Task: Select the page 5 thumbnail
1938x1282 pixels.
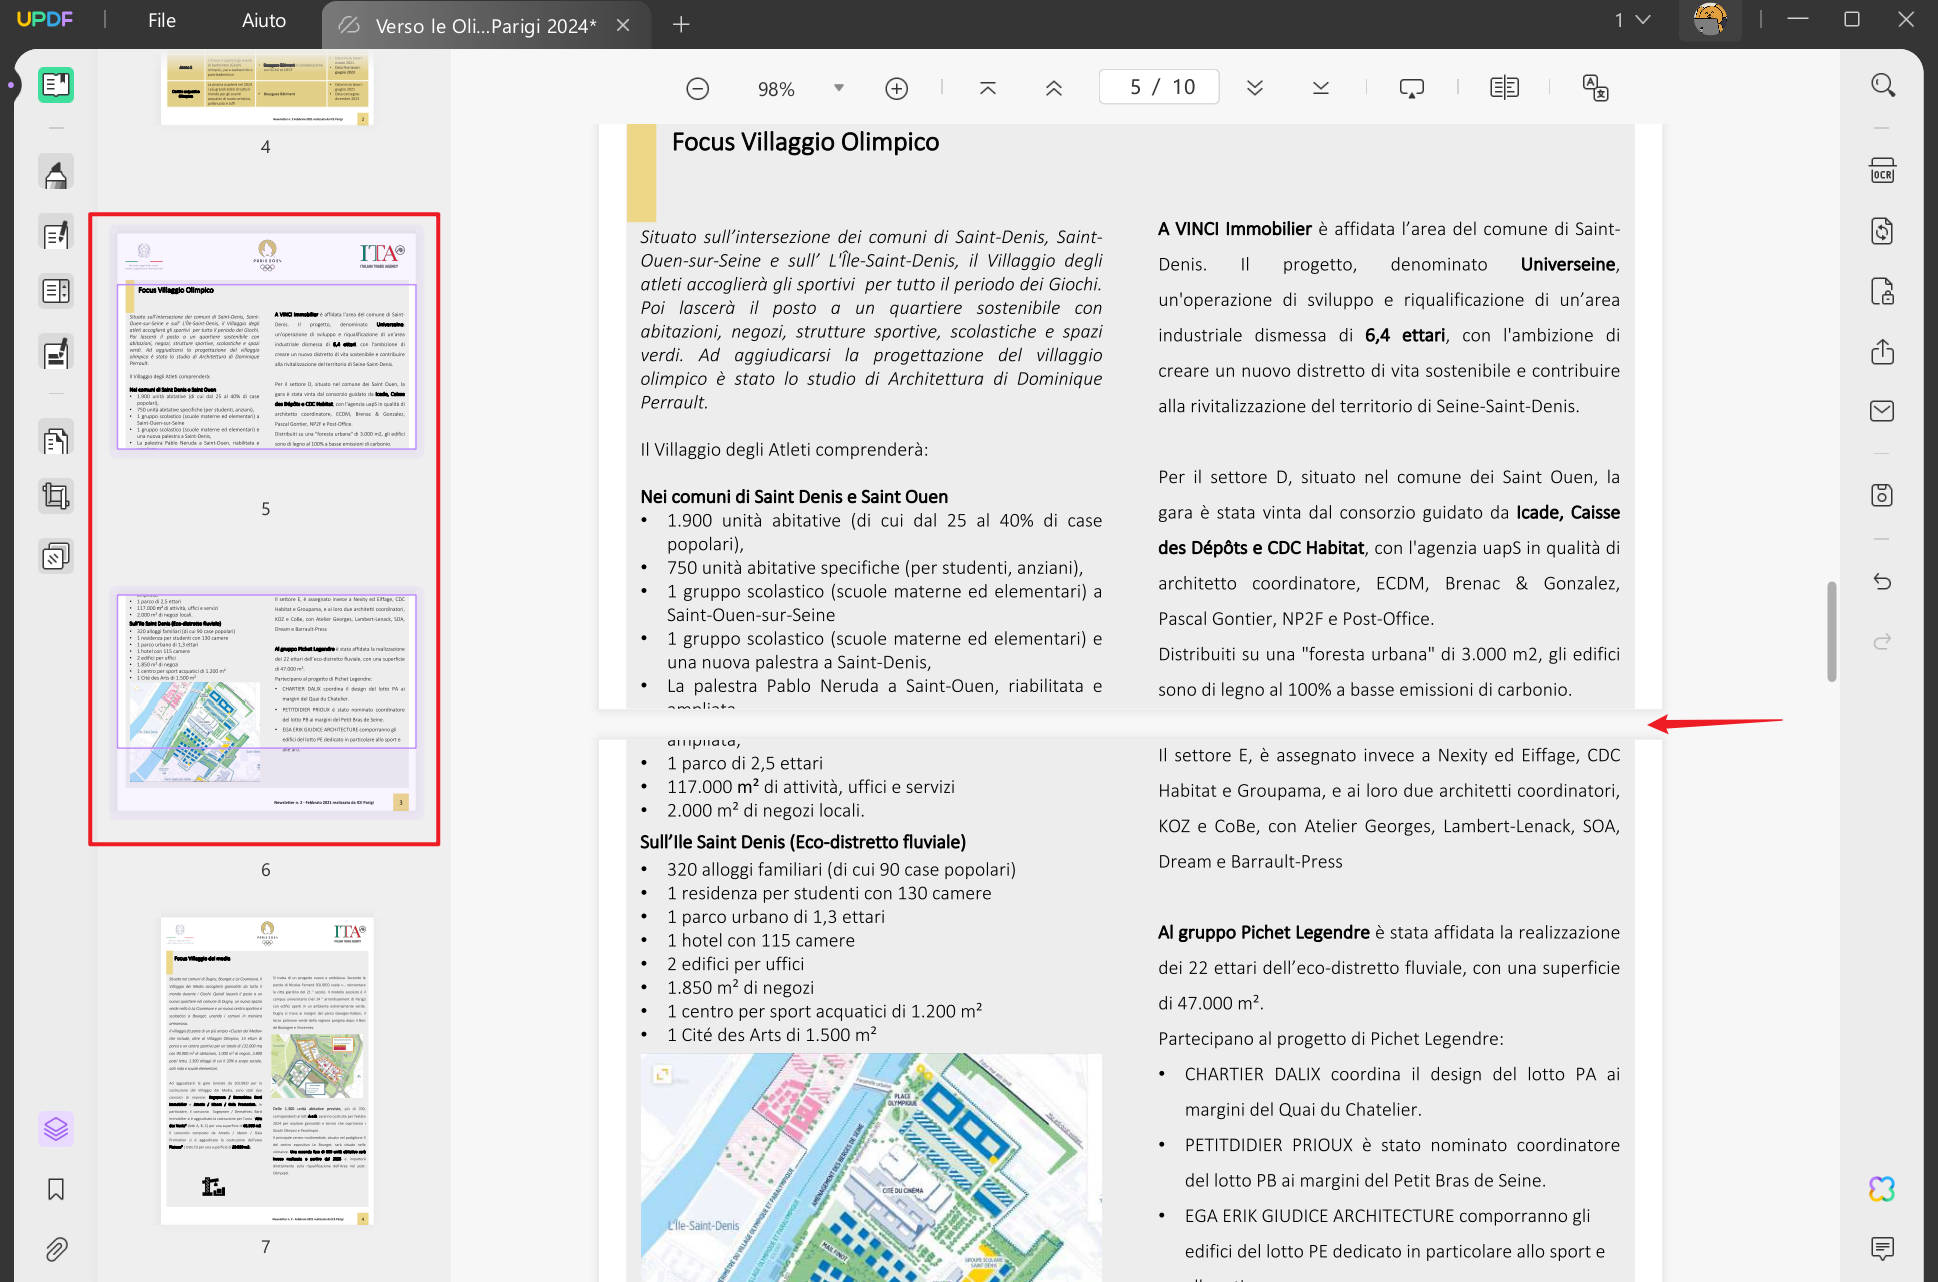Action: coord(265,342)
